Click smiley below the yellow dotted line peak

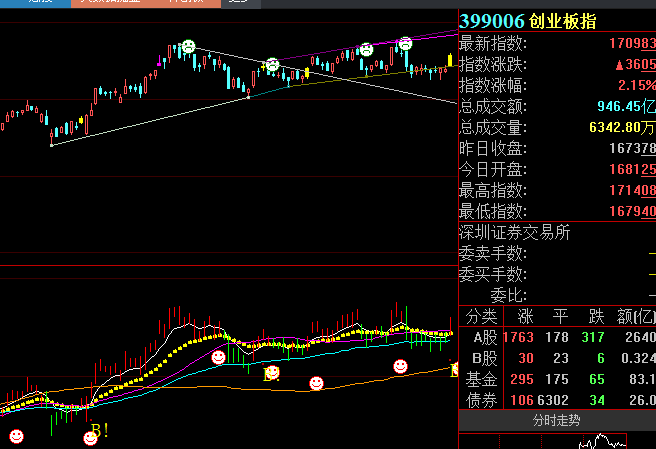pyautogui.click(x=218, y=357)
